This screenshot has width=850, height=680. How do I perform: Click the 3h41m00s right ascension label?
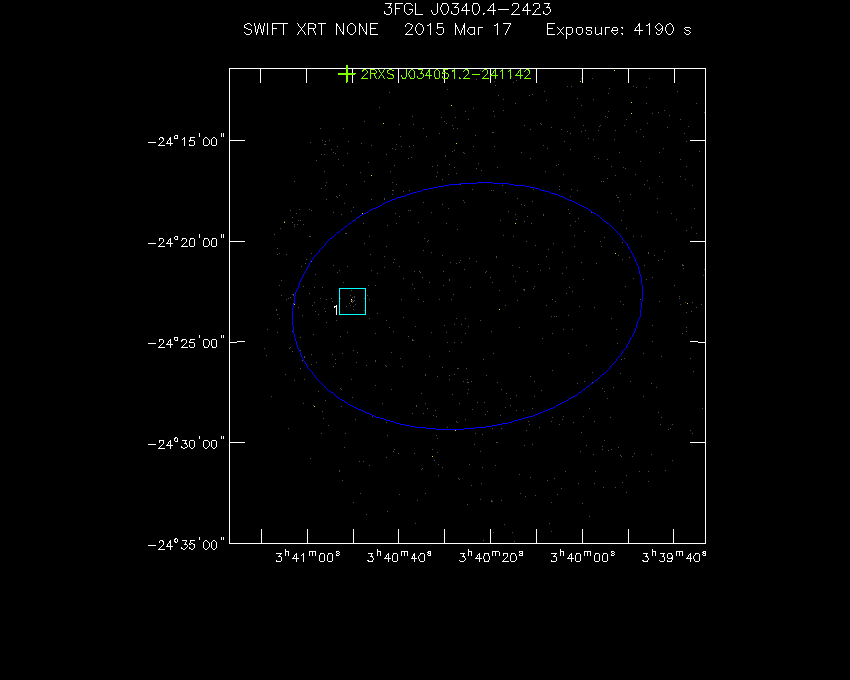click(x=308, y=557)
